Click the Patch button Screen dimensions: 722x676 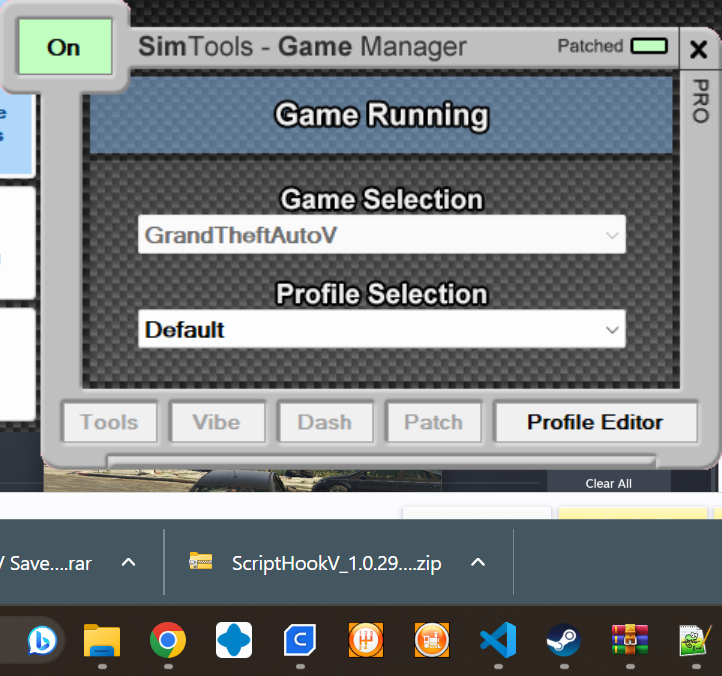pos(434,422)
